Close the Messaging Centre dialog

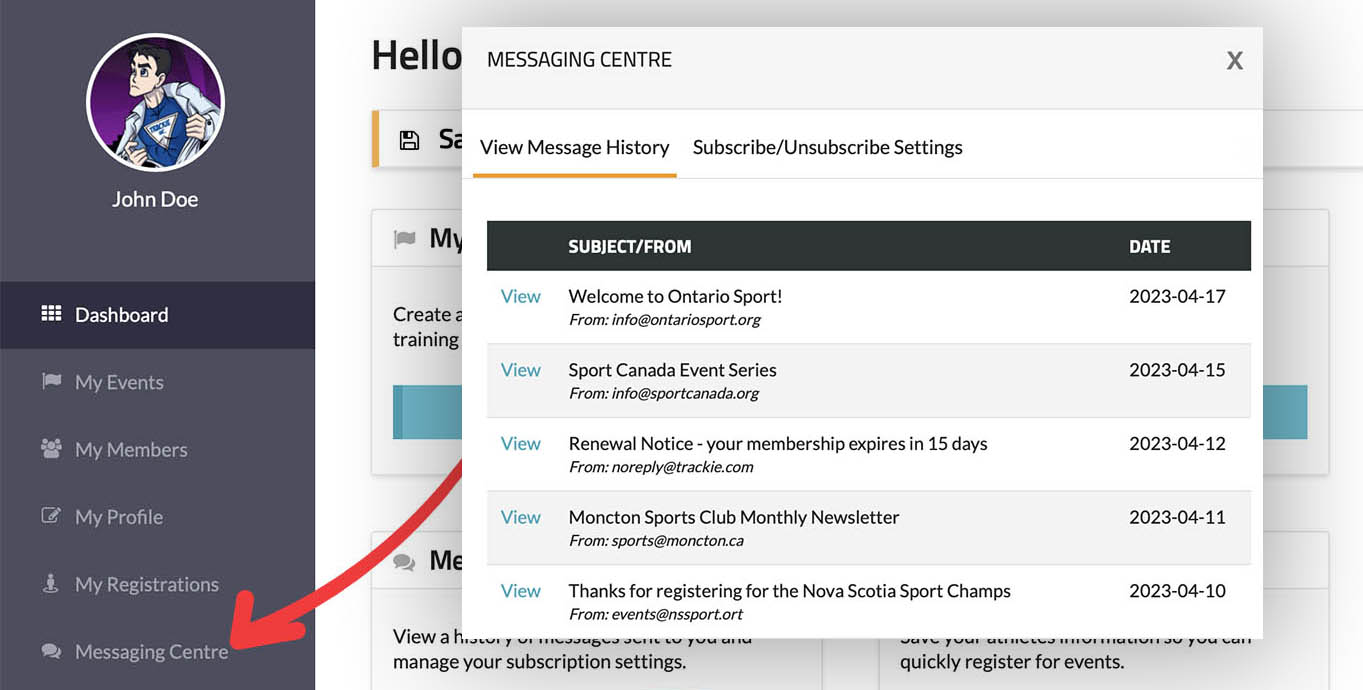[x=1234, y=61]
